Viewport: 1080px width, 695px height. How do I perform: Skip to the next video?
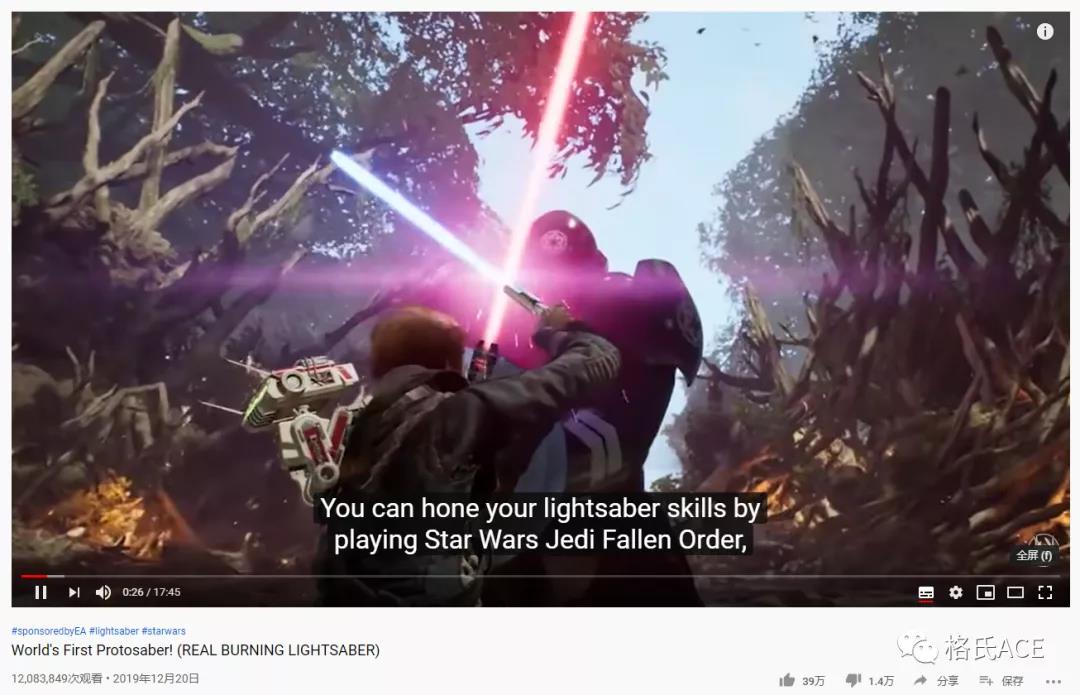[x=74, y=592]
